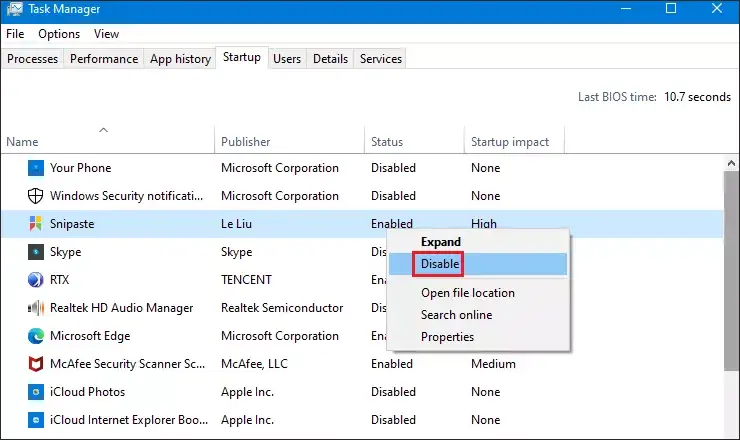Click Enabled status in McAfee row

pos(392,364)
